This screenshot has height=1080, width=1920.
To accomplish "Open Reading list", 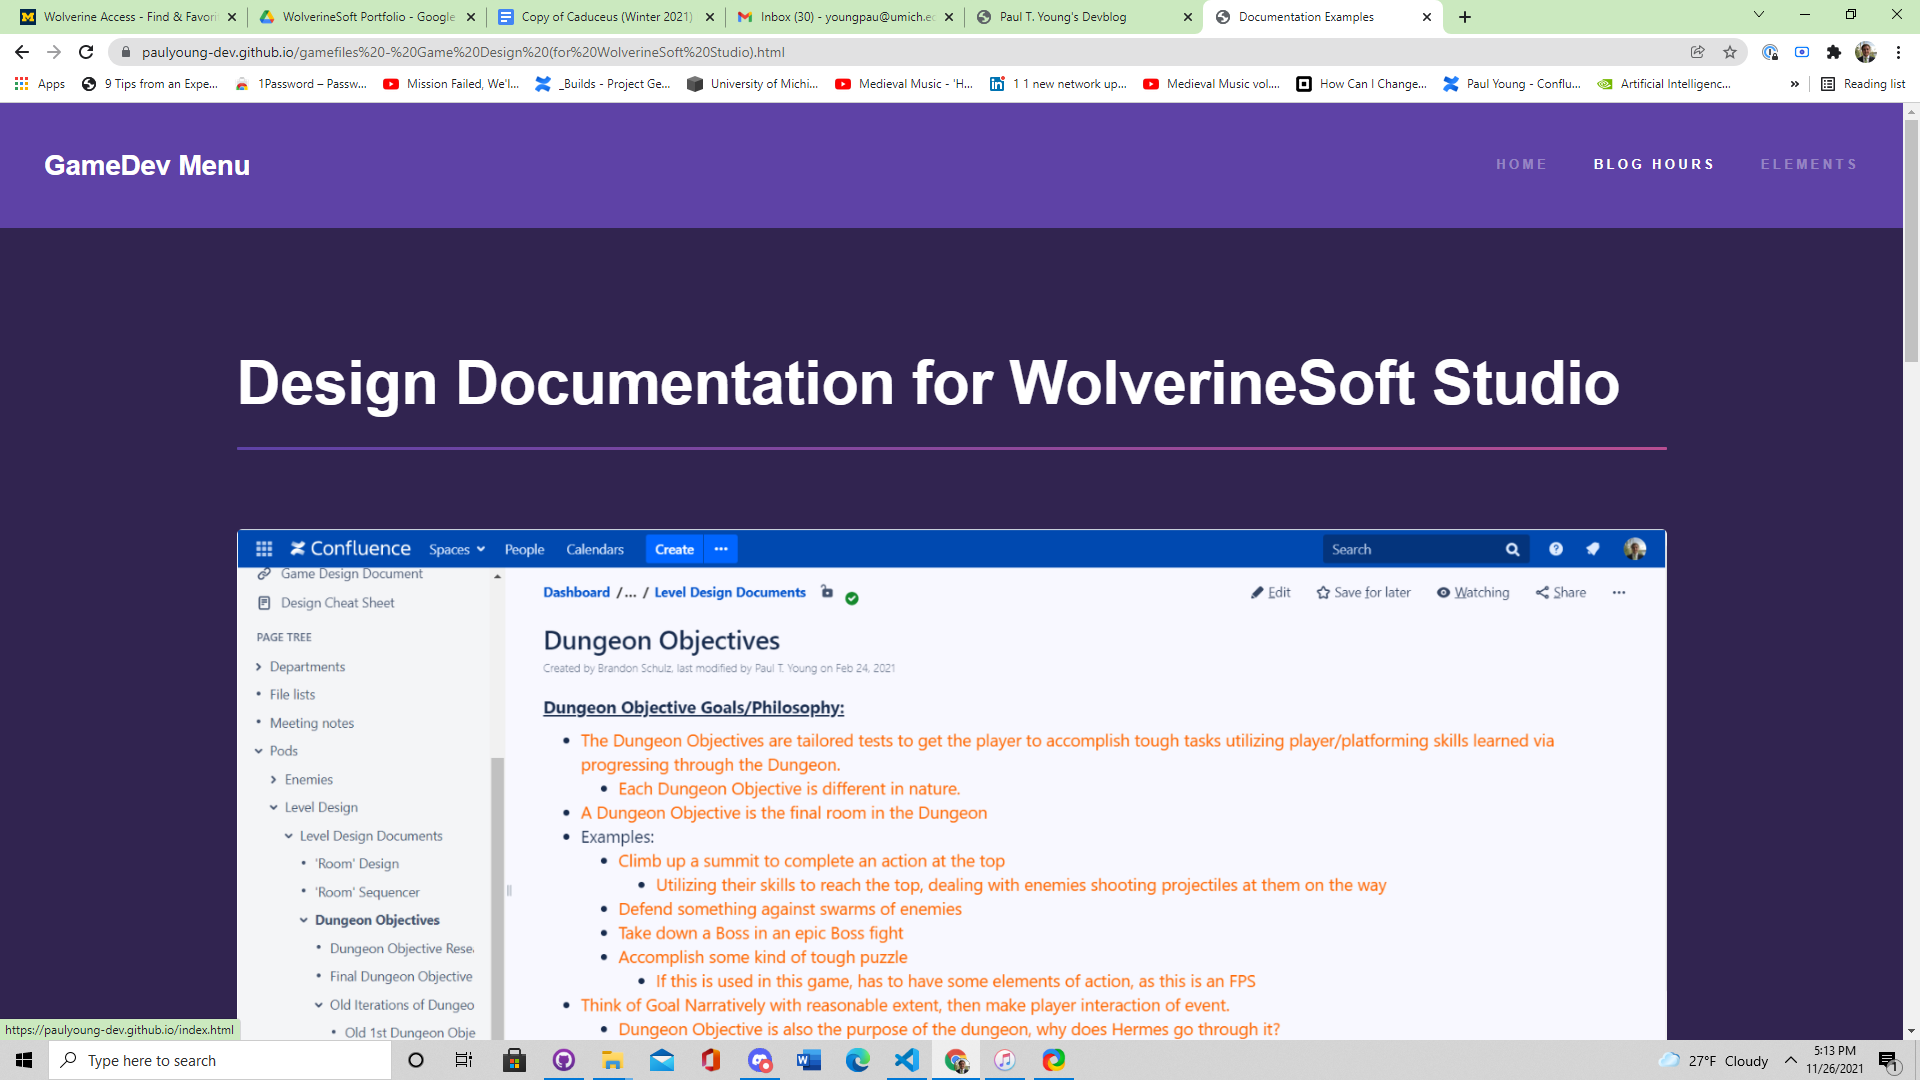I will (1863, 84).
